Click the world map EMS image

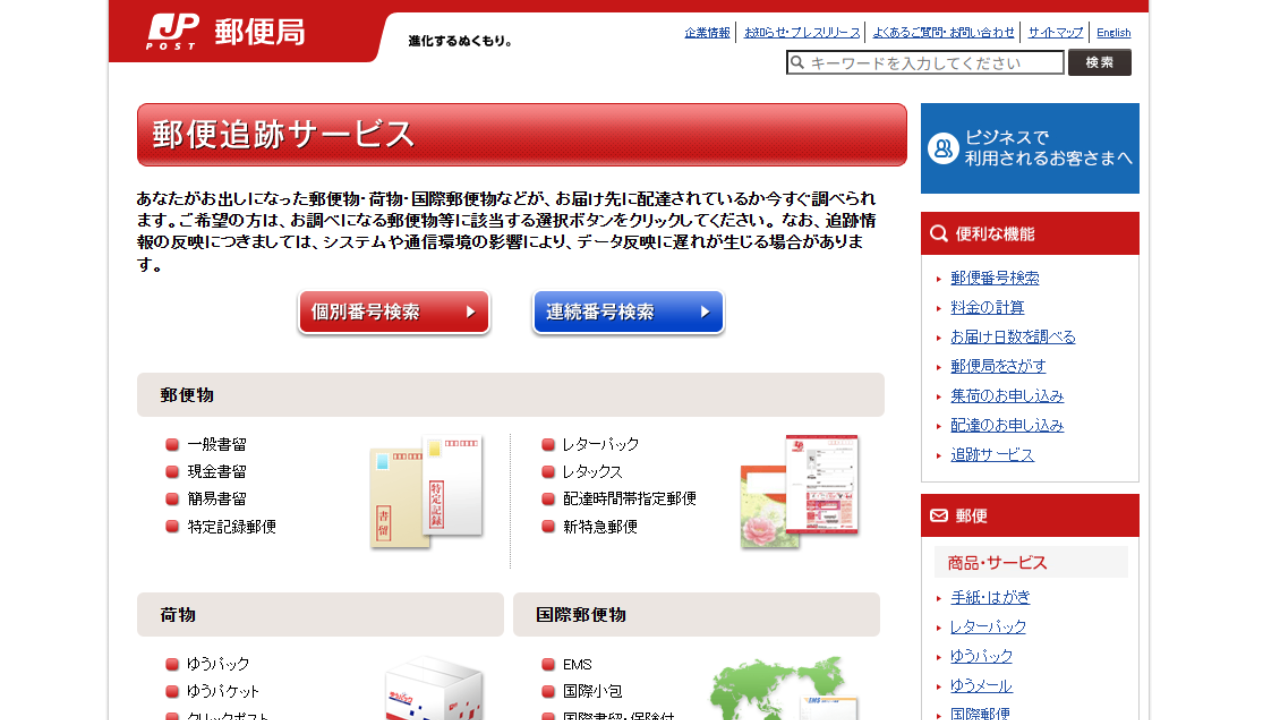[x=783, y=688]
